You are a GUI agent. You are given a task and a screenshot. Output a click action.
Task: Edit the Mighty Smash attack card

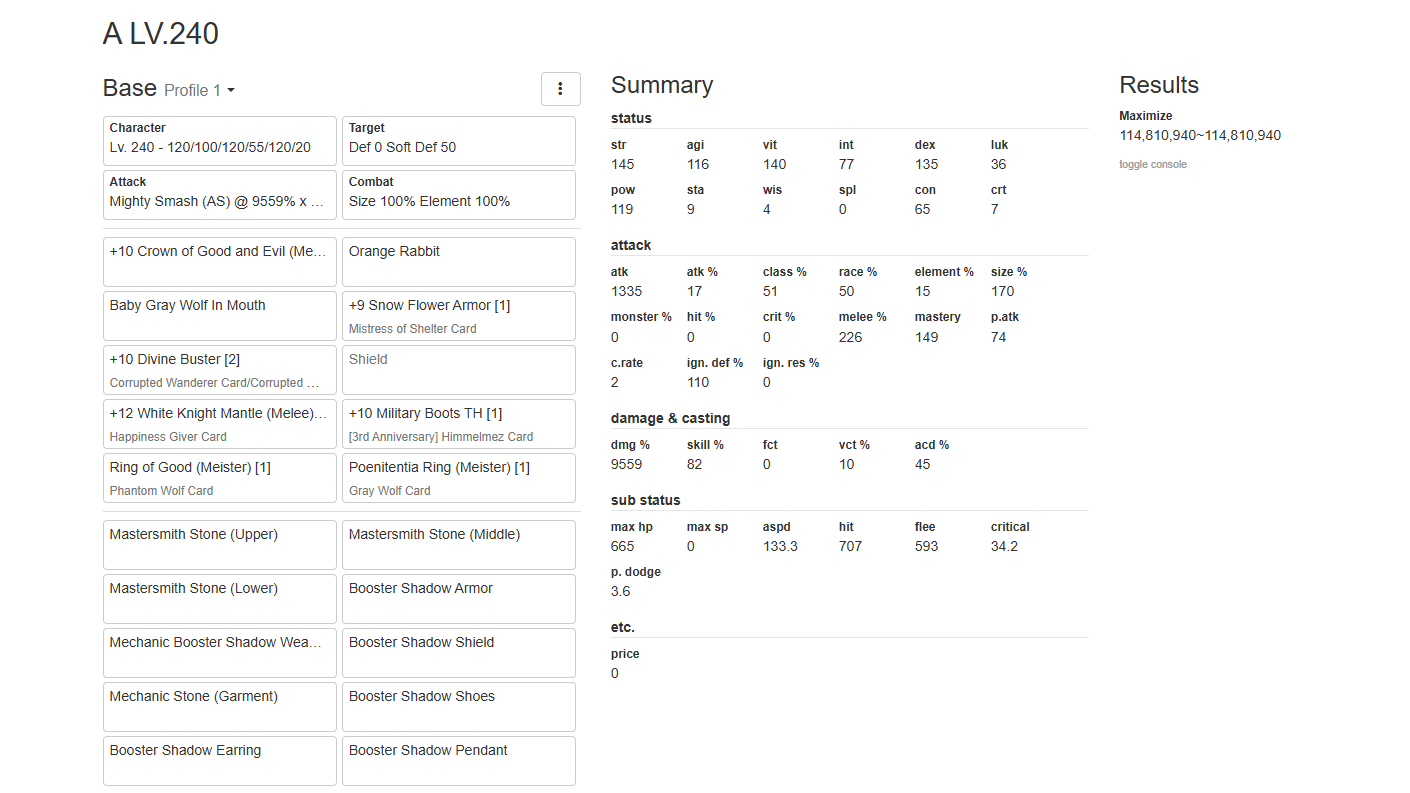[219, 195]
